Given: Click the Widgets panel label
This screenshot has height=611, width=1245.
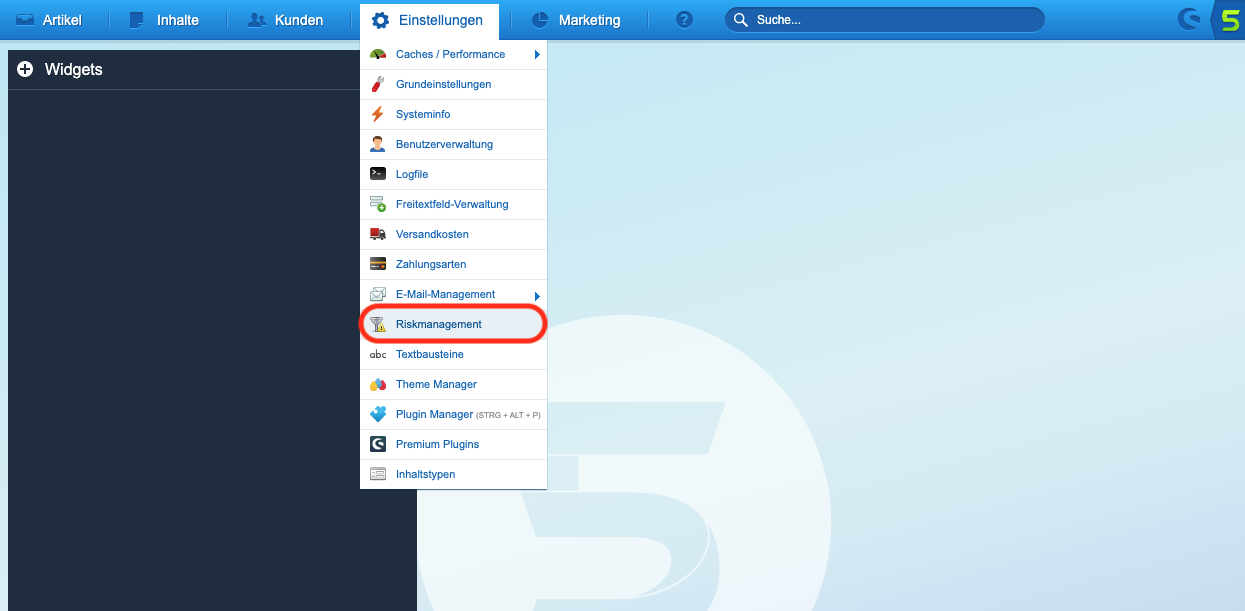Looking at the screenshot, I should click(74, 70).
